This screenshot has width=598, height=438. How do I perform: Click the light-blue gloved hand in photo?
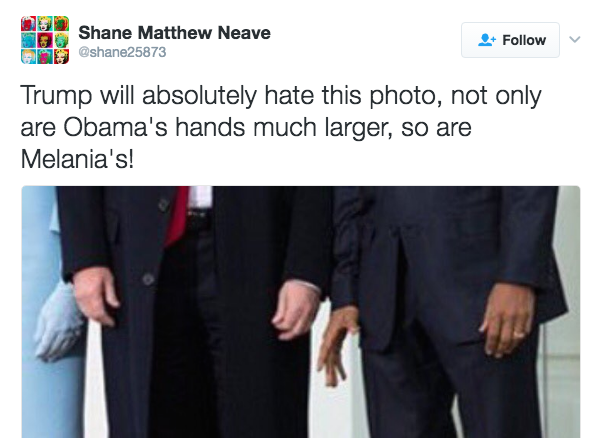58,322
